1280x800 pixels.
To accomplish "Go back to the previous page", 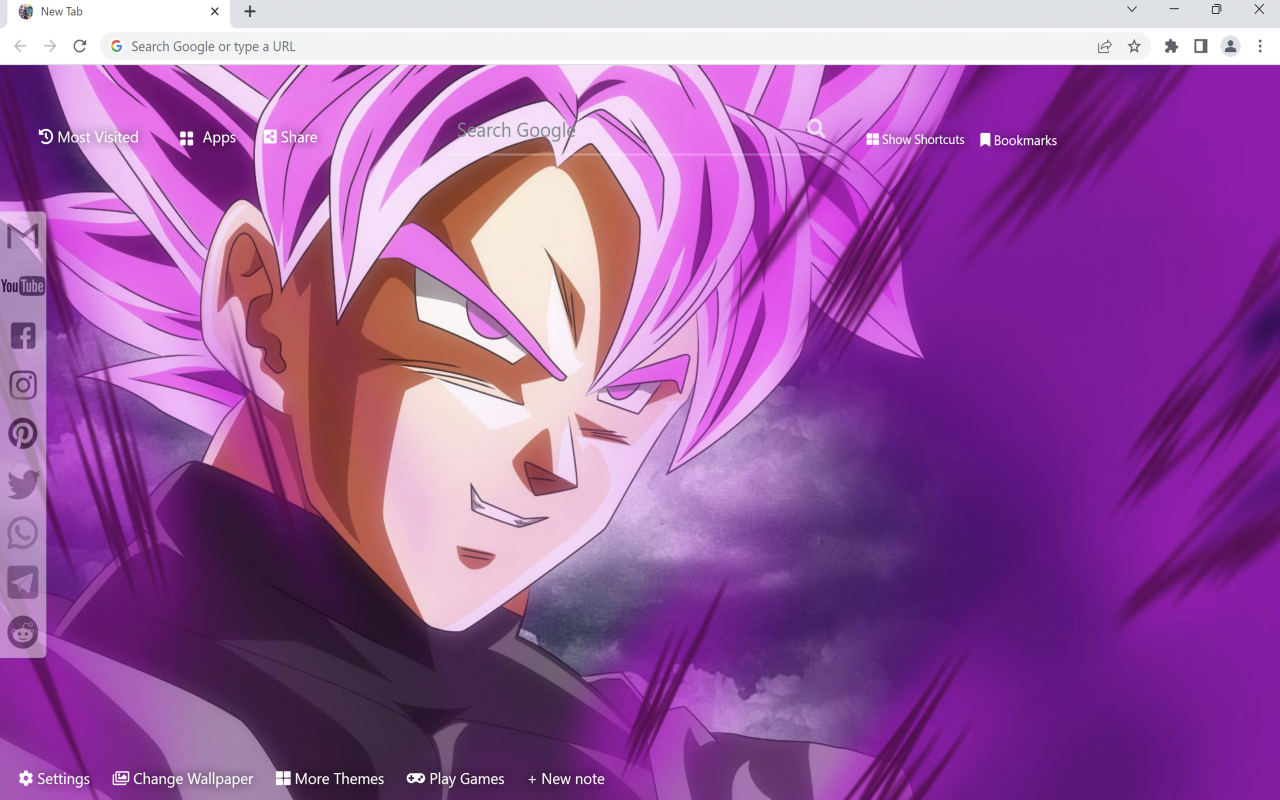I will (x=20, y=46).
